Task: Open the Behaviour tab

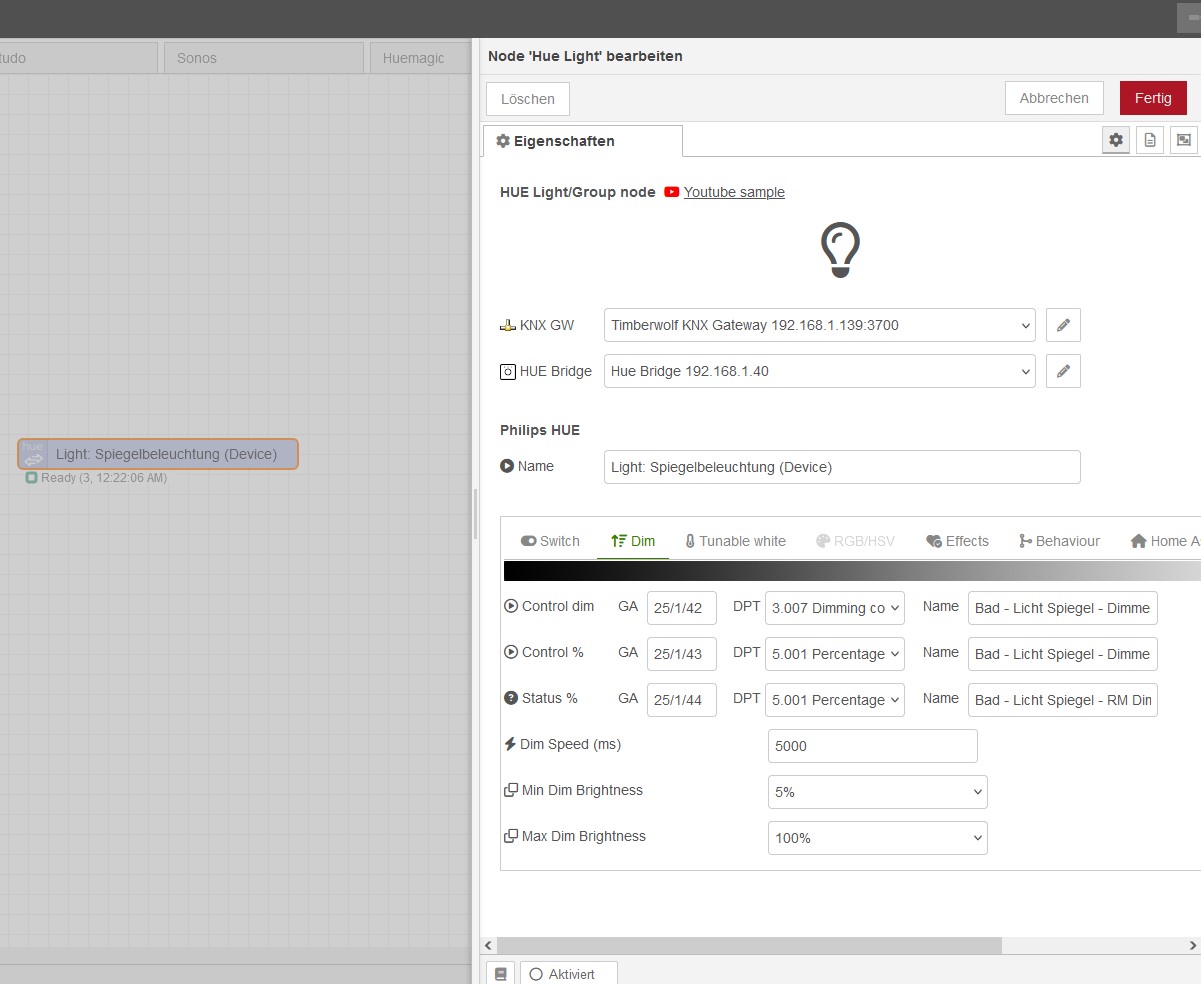Action: [x=1059, y=541]
